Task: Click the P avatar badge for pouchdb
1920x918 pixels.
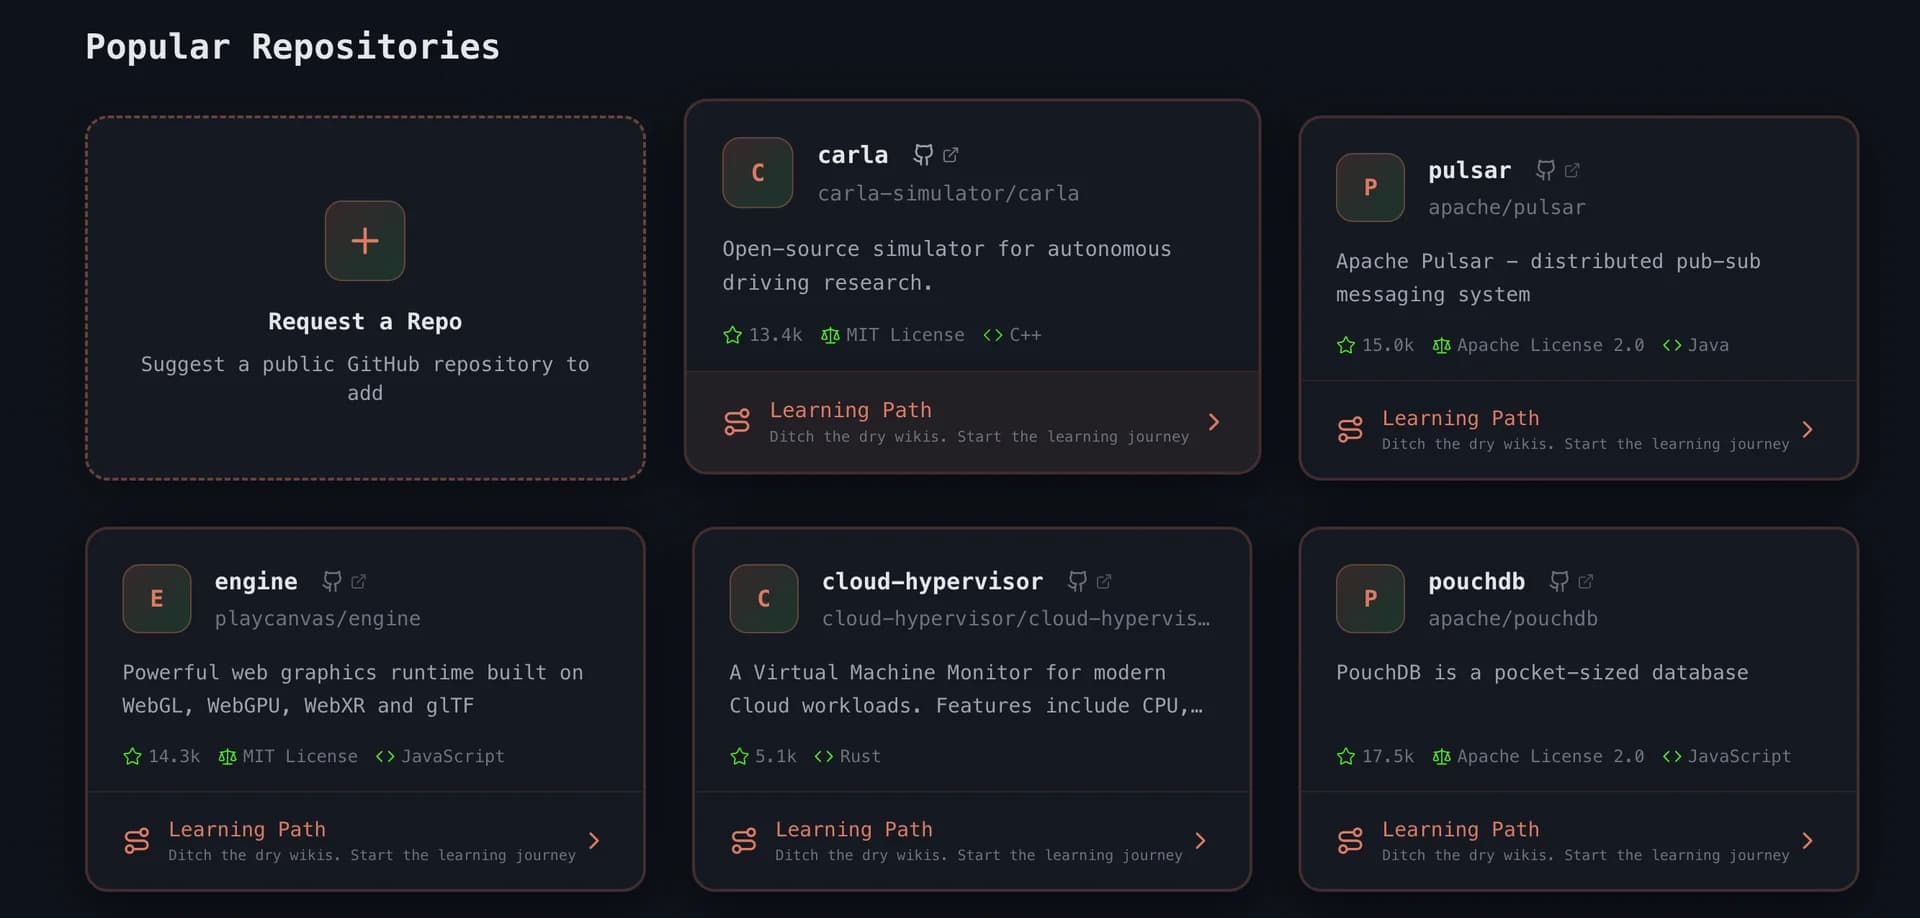Action: 1369,598
